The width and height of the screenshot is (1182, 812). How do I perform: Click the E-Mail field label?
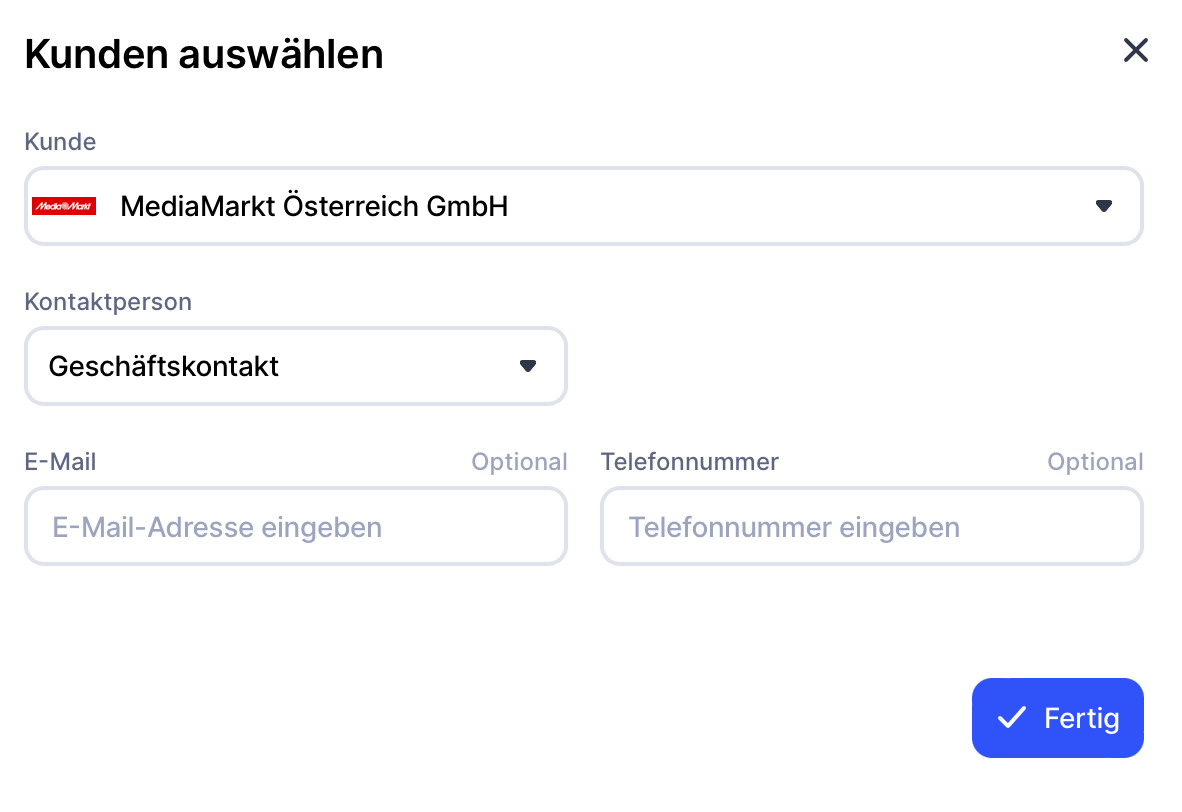click(x=60, y=462)
